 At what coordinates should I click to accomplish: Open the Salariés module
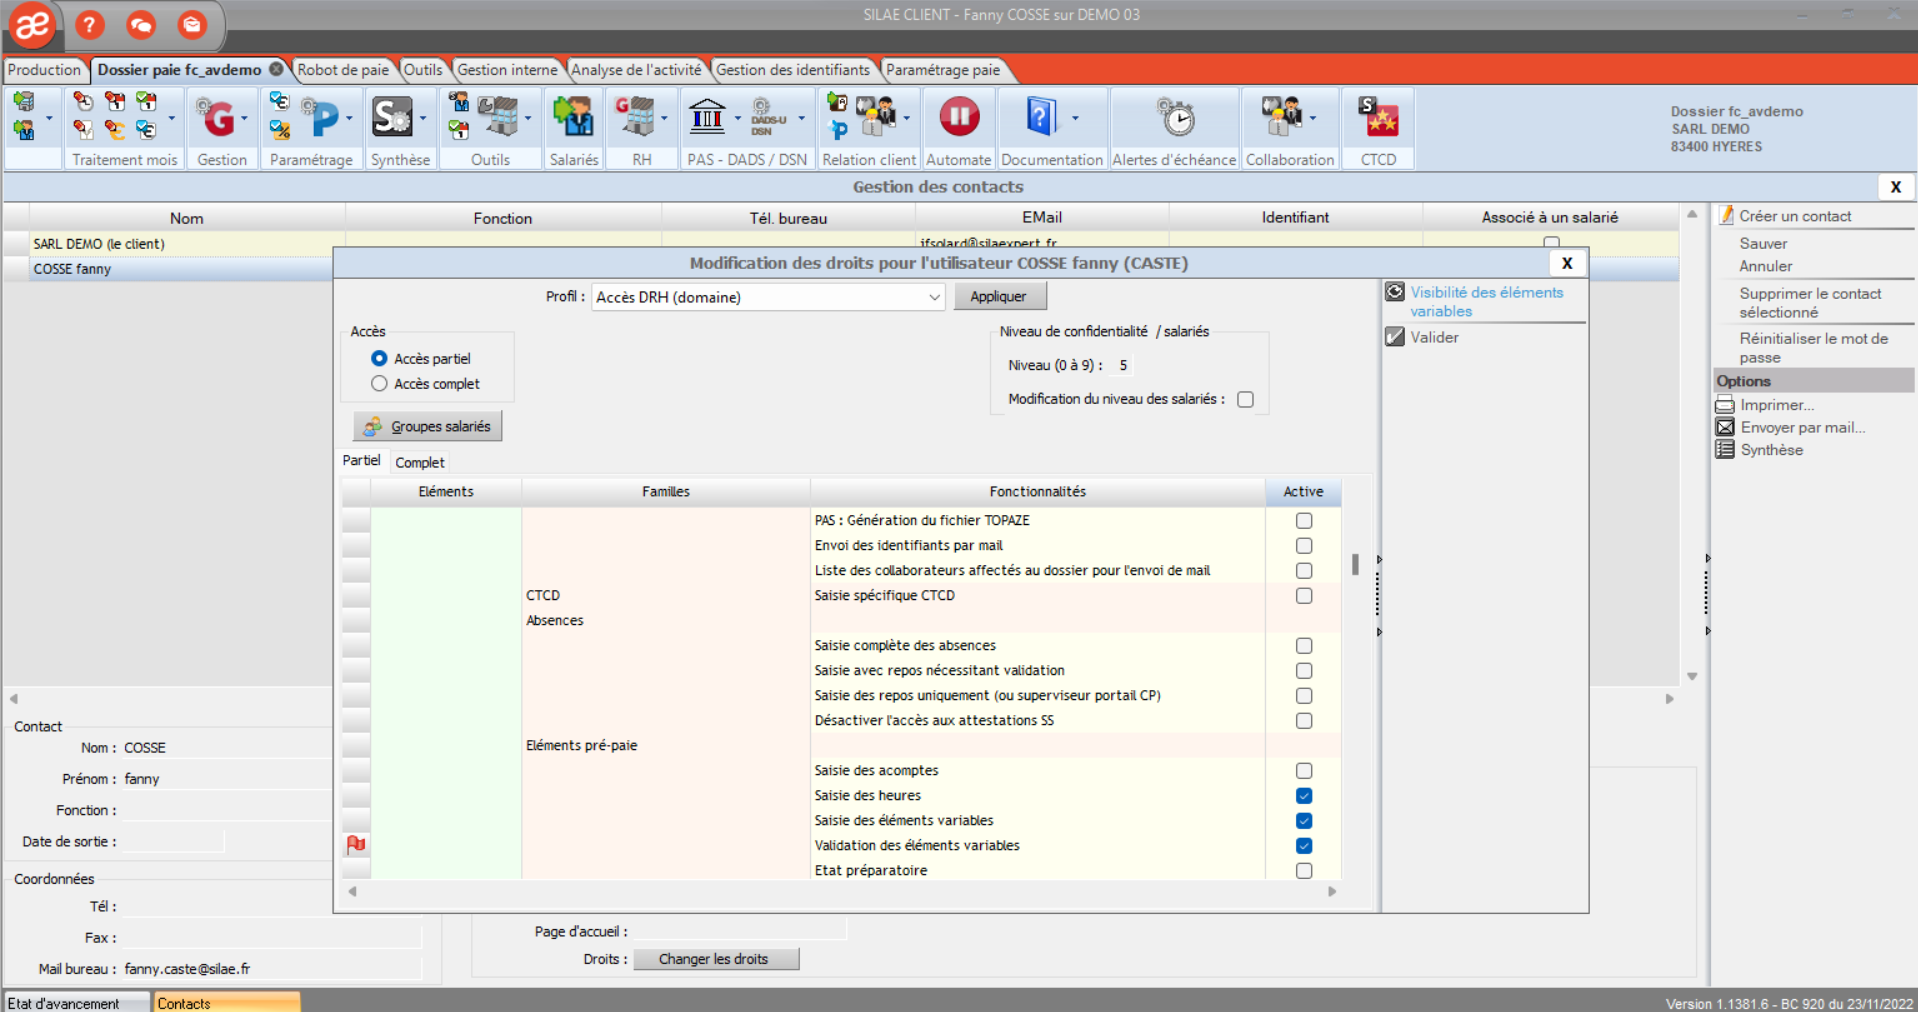click(x=572, y=118)
